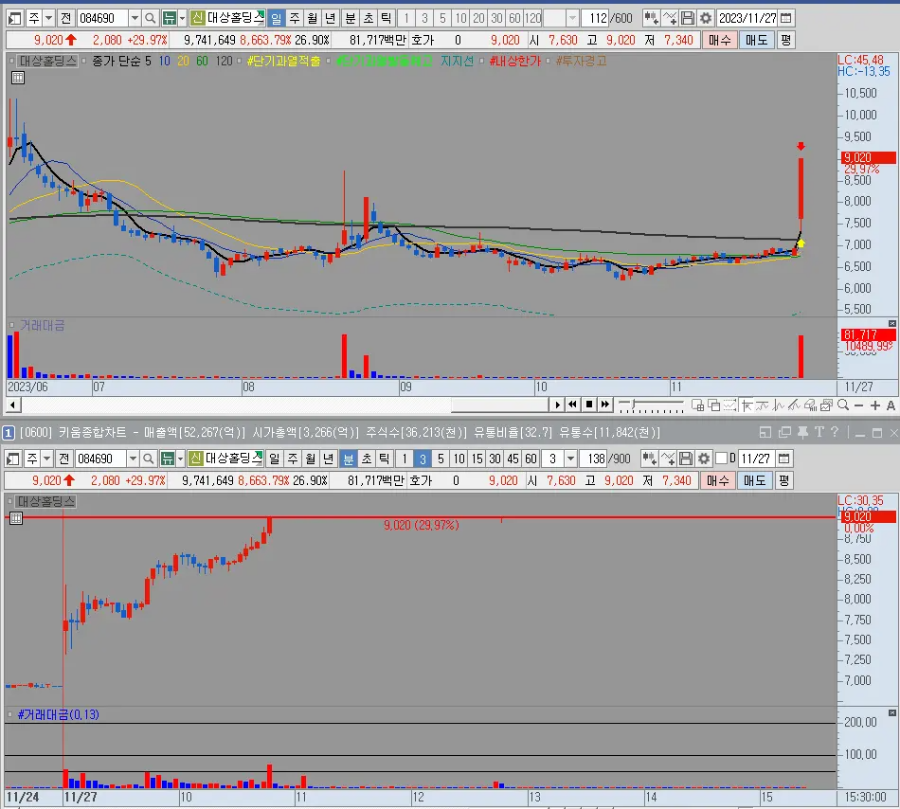Click the 신 badge beside 대상홀딩스 in the lower chart
This screenshot has width=900, height=809.
tap(196, 458)
